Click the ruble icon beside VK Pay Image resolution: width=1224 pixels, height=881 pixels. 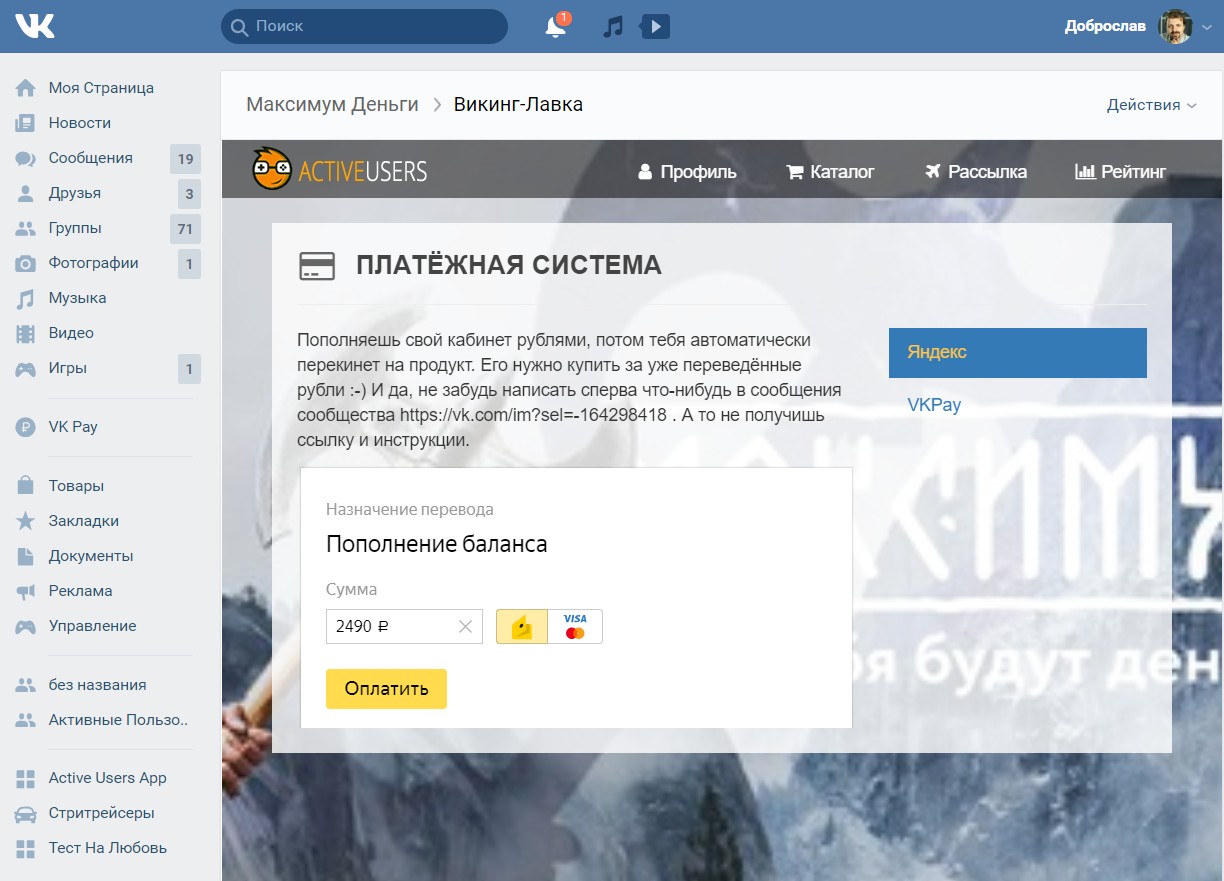point(26,427)
